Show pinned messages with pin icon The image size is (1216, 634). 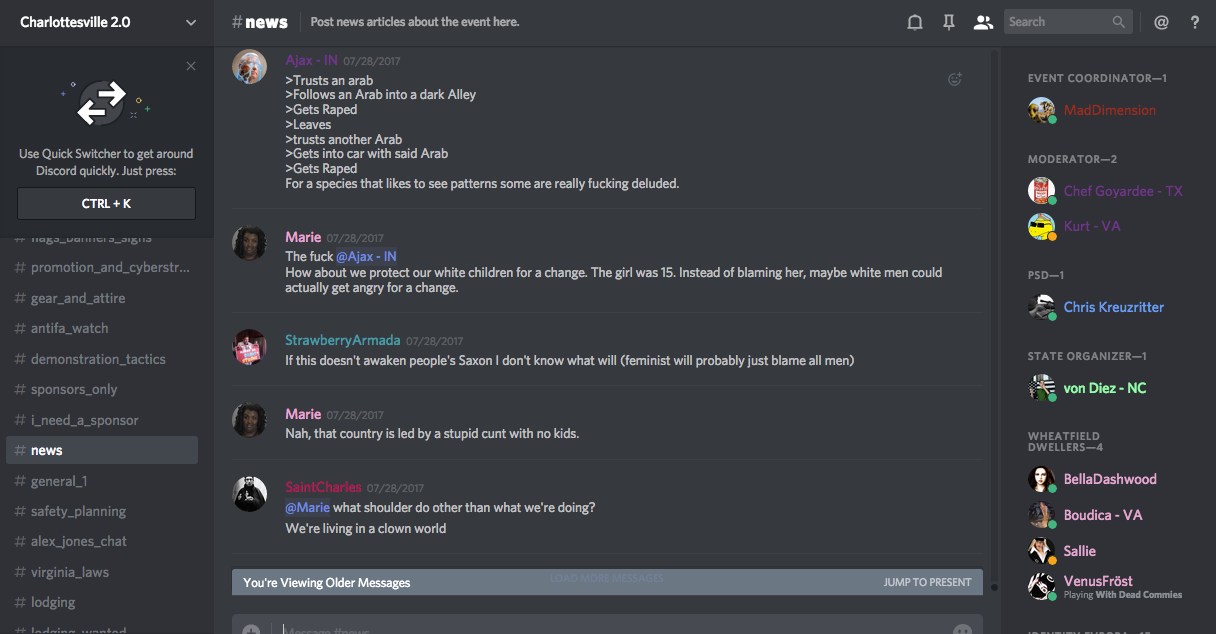point(949,22)
